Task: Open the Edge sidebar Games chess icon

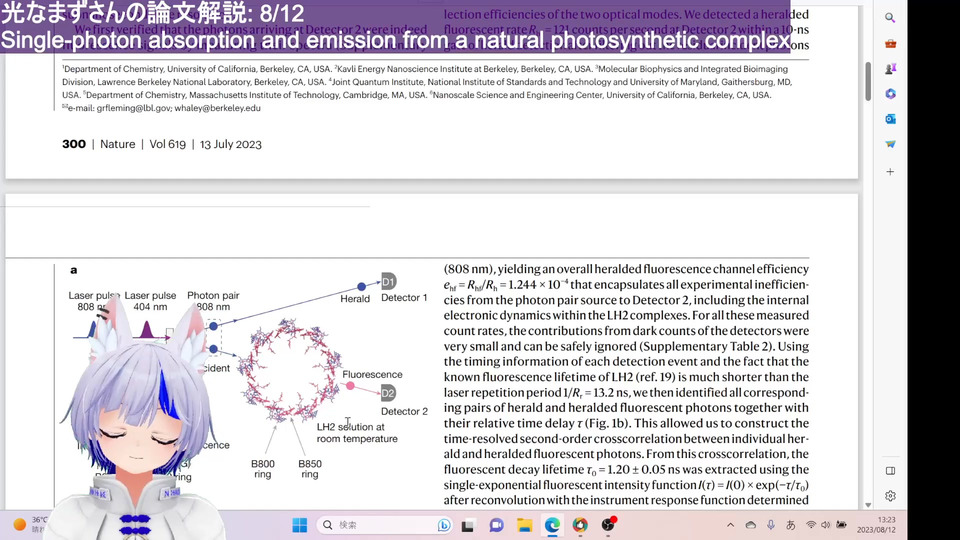Action: point(890,69)
